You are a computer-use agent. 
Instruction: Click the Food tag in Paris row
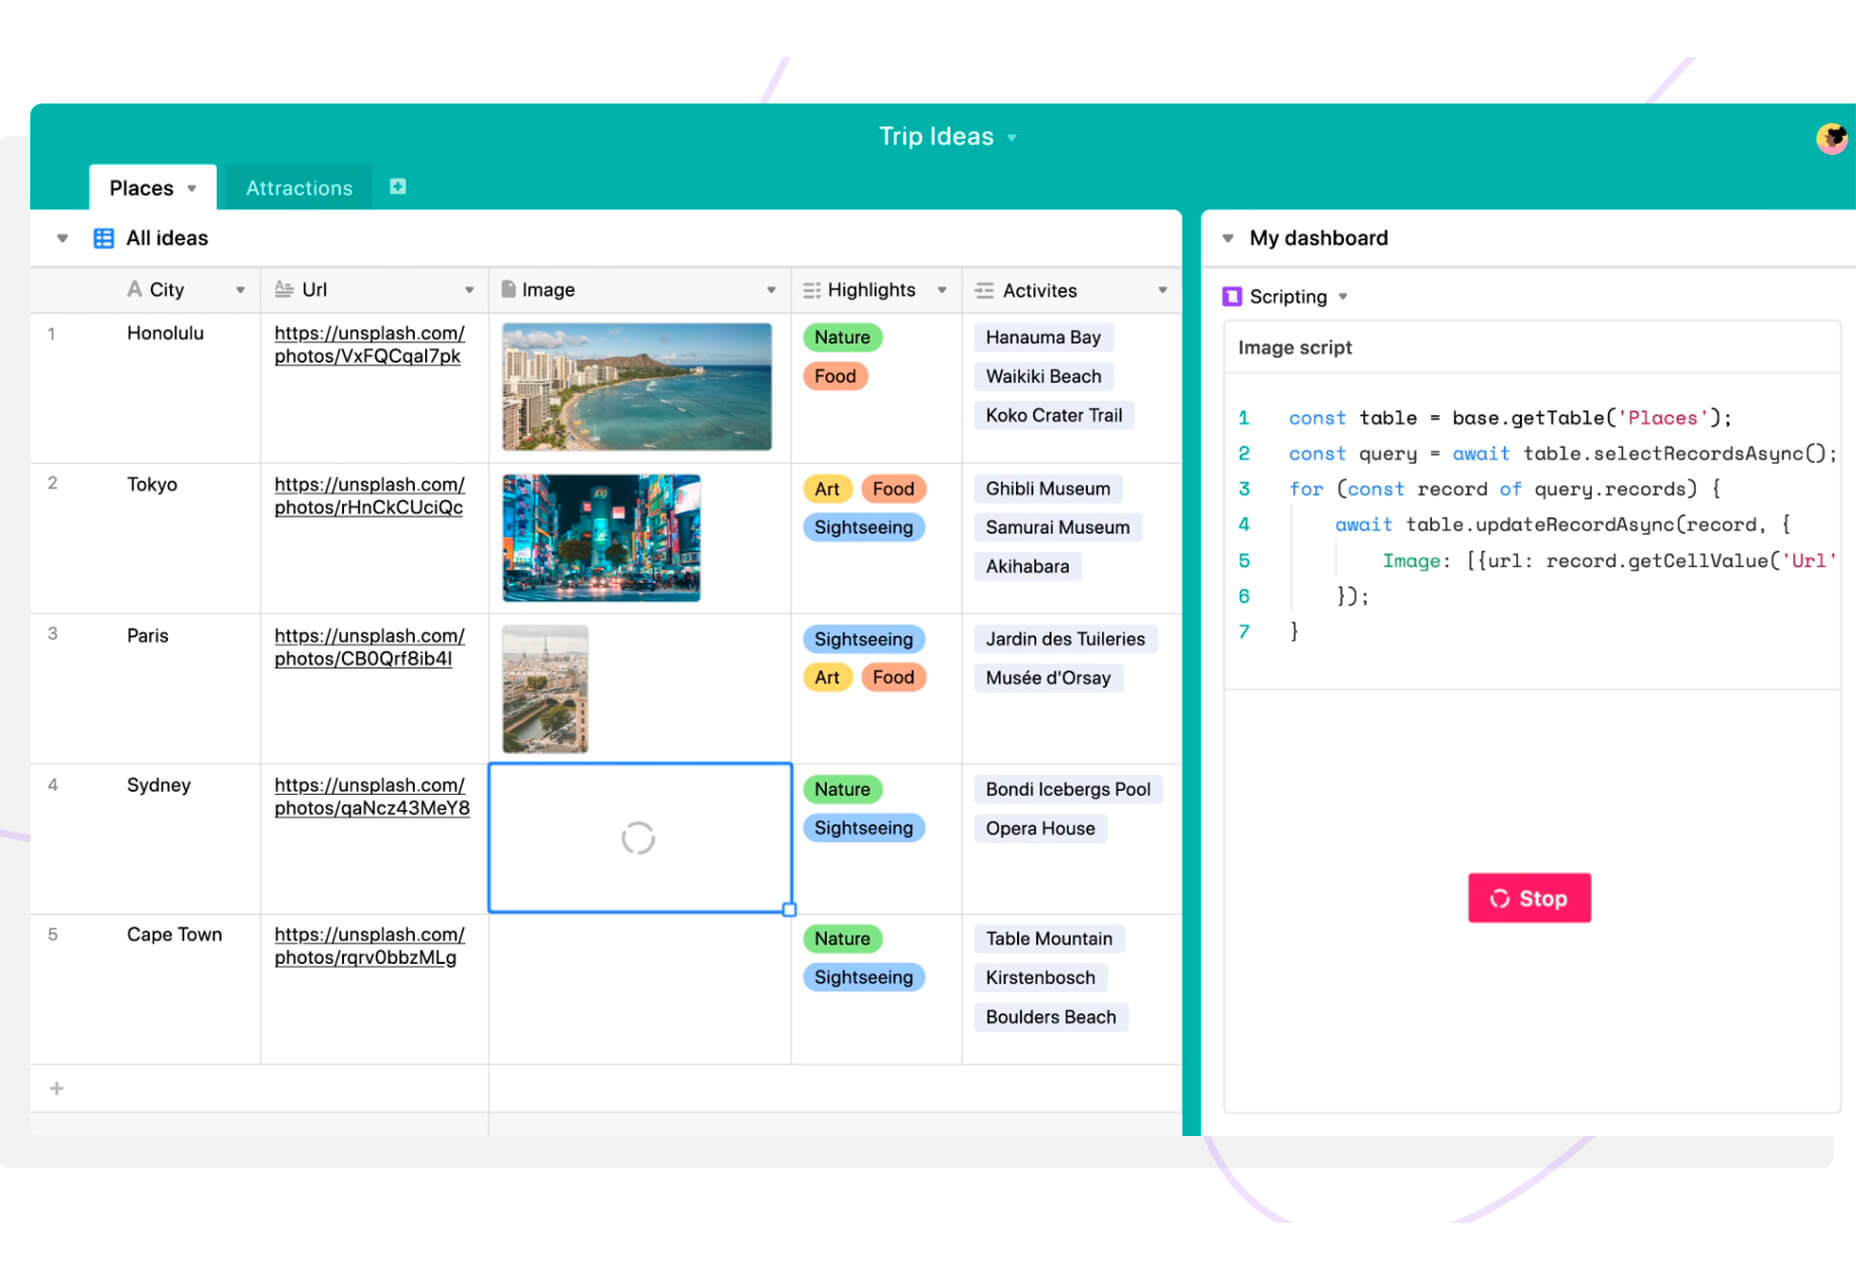pyautogui.click(x=893, y=677)
